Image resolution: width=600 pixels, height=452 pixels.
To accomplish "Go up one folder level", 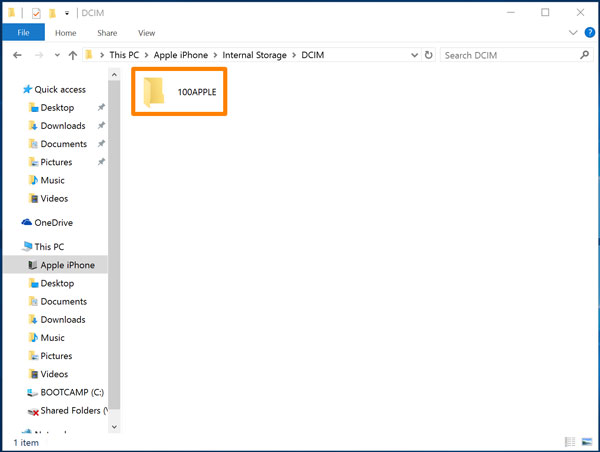I will [73, 55].
